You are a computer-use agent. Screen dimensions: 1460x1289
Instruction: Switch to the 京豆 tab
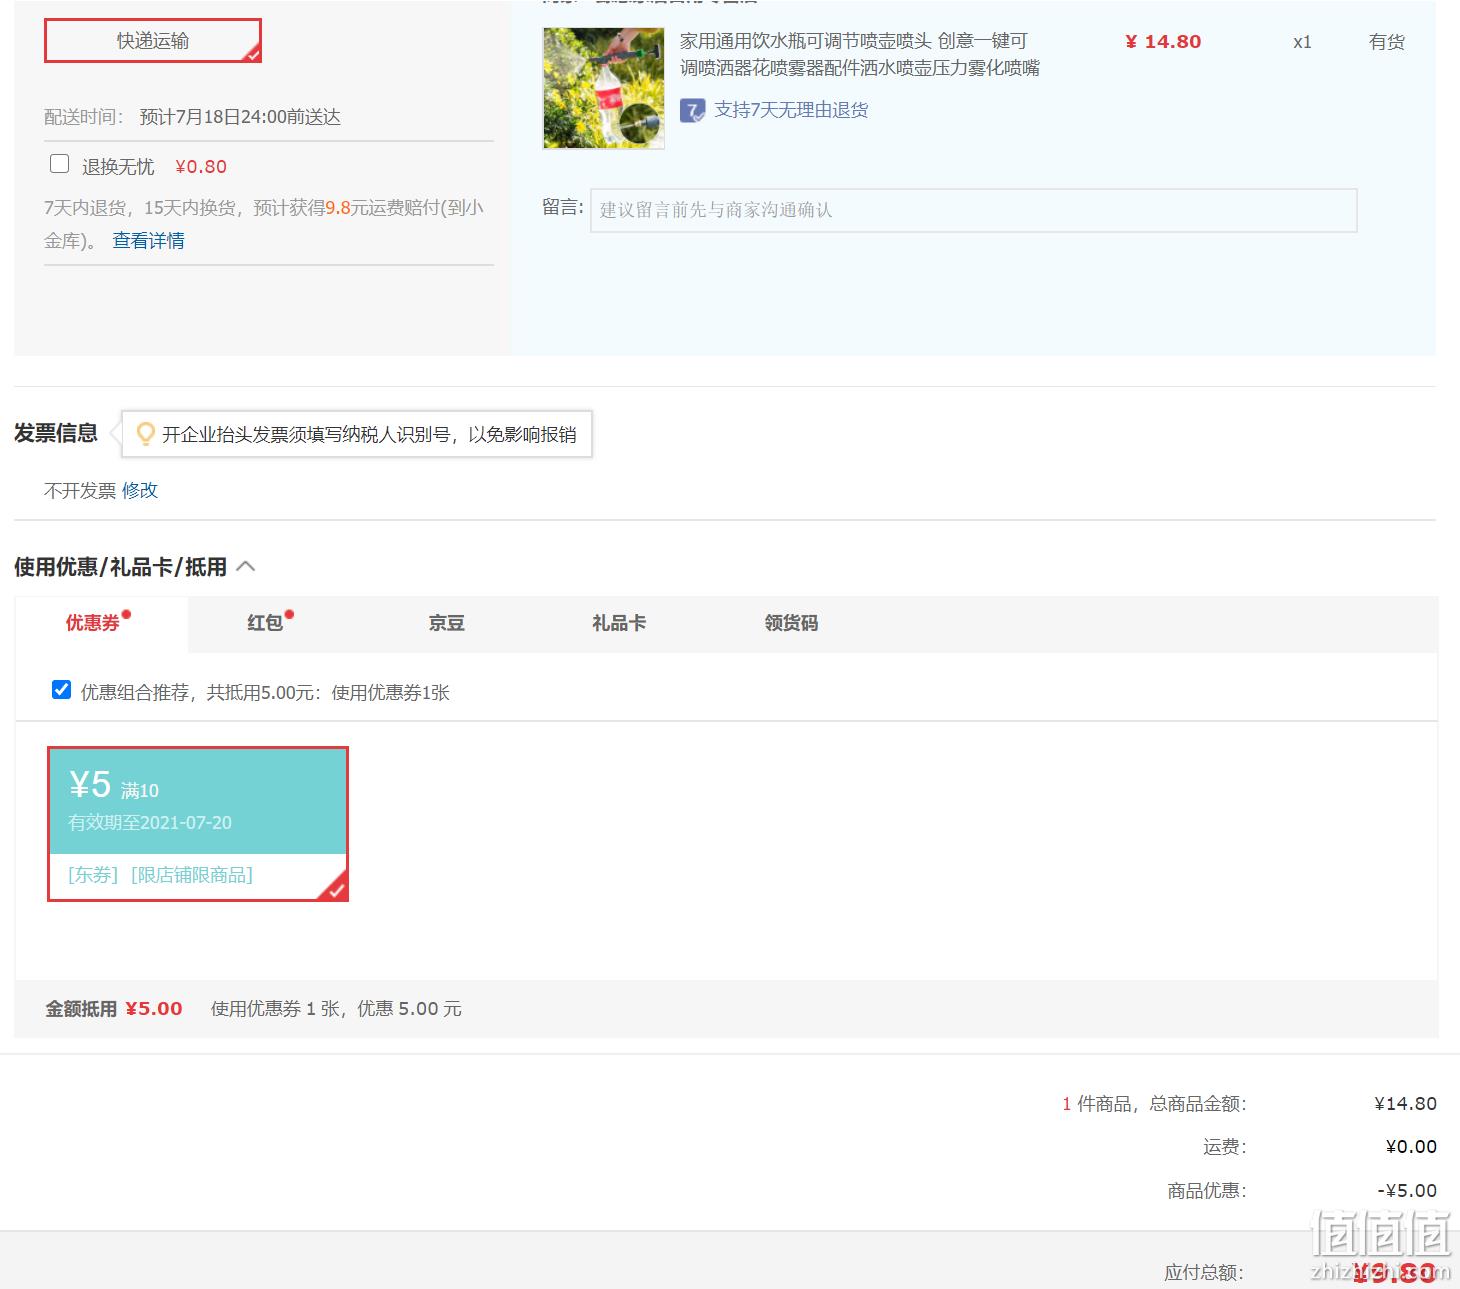[446, 623]
